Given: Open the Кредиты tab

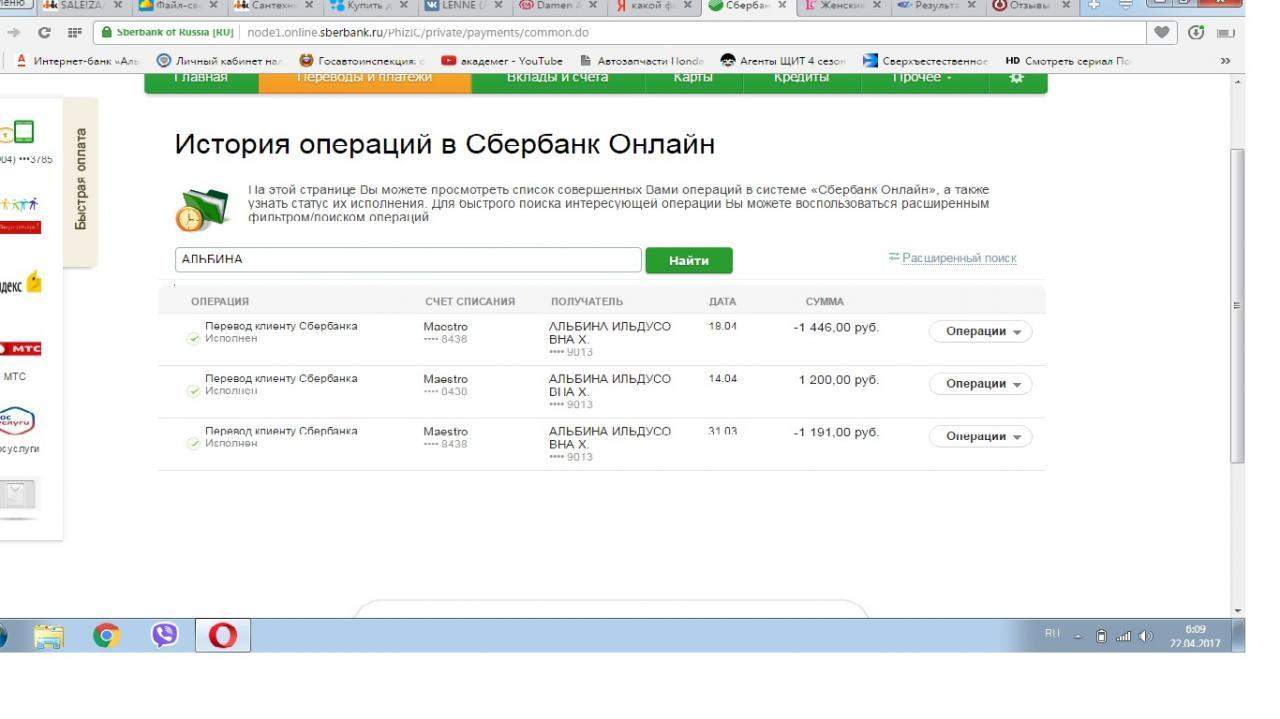Looking at the screenshot, I should pos(801,78).
